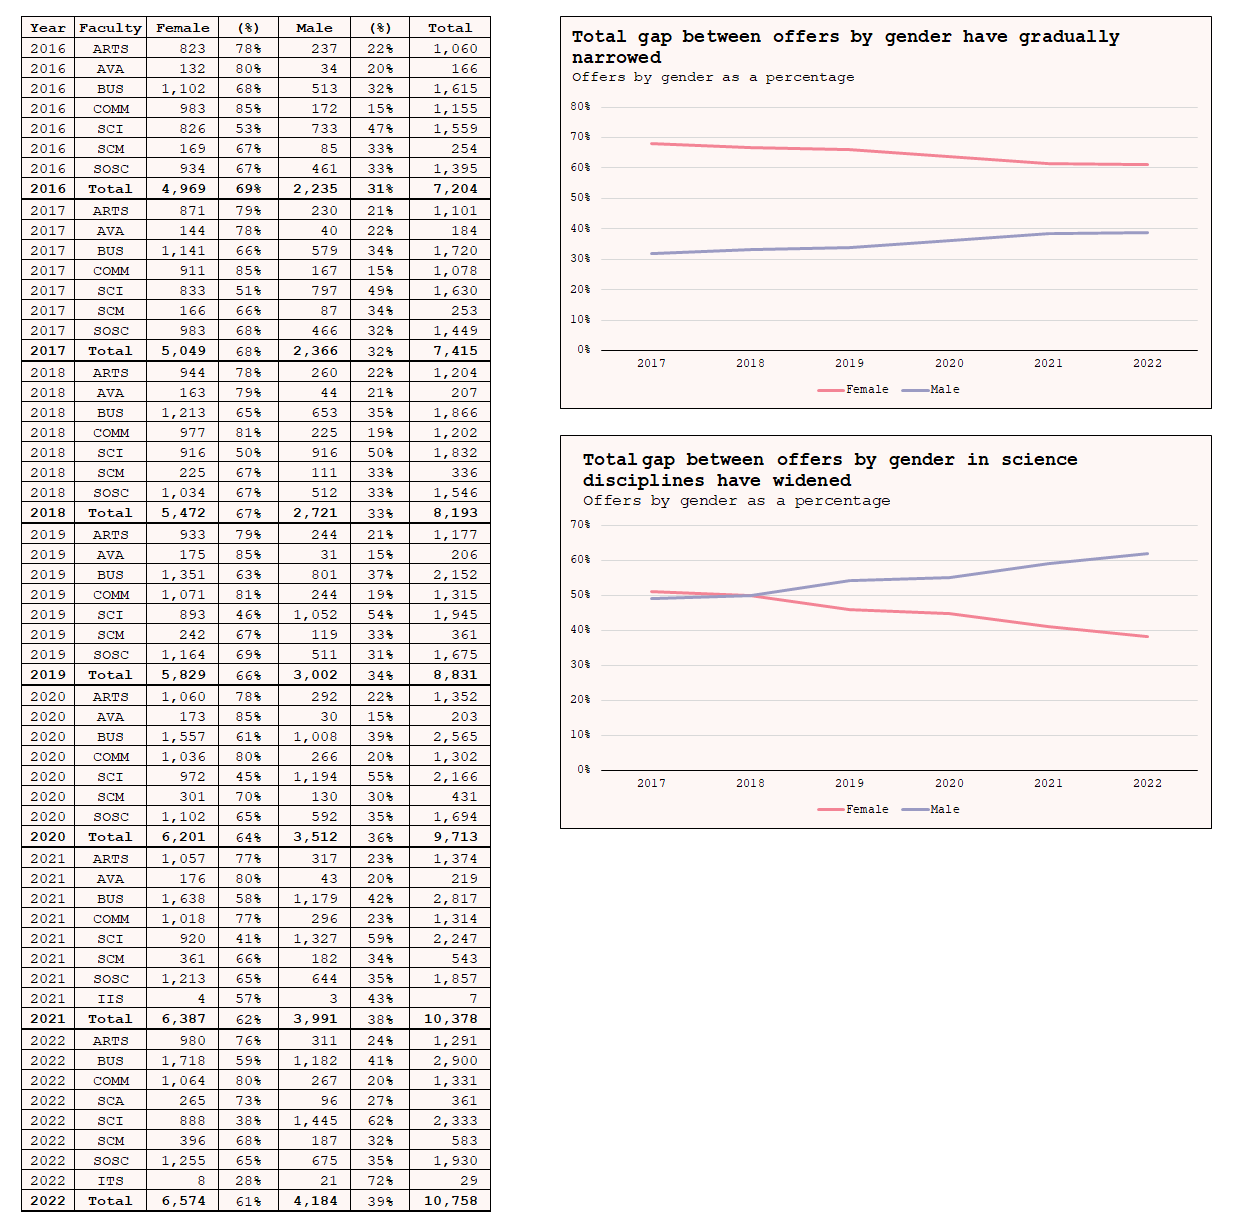Select the Male legend in science chart
Screen dimensions: 1233x1226
[x=931, y=810]
